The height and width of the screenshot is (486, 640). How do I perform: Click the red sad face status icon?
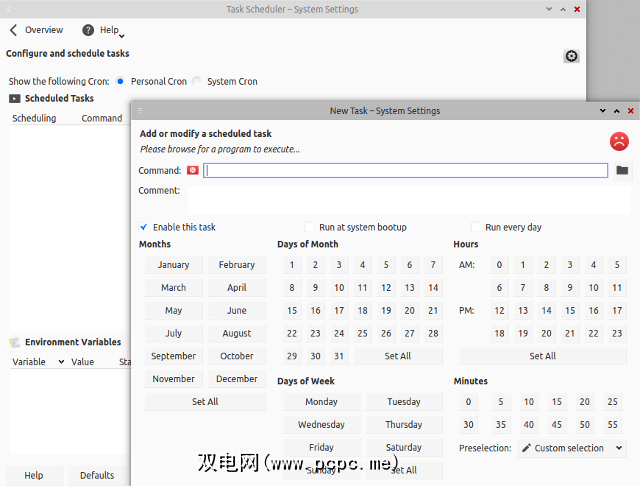pos(619,141)
